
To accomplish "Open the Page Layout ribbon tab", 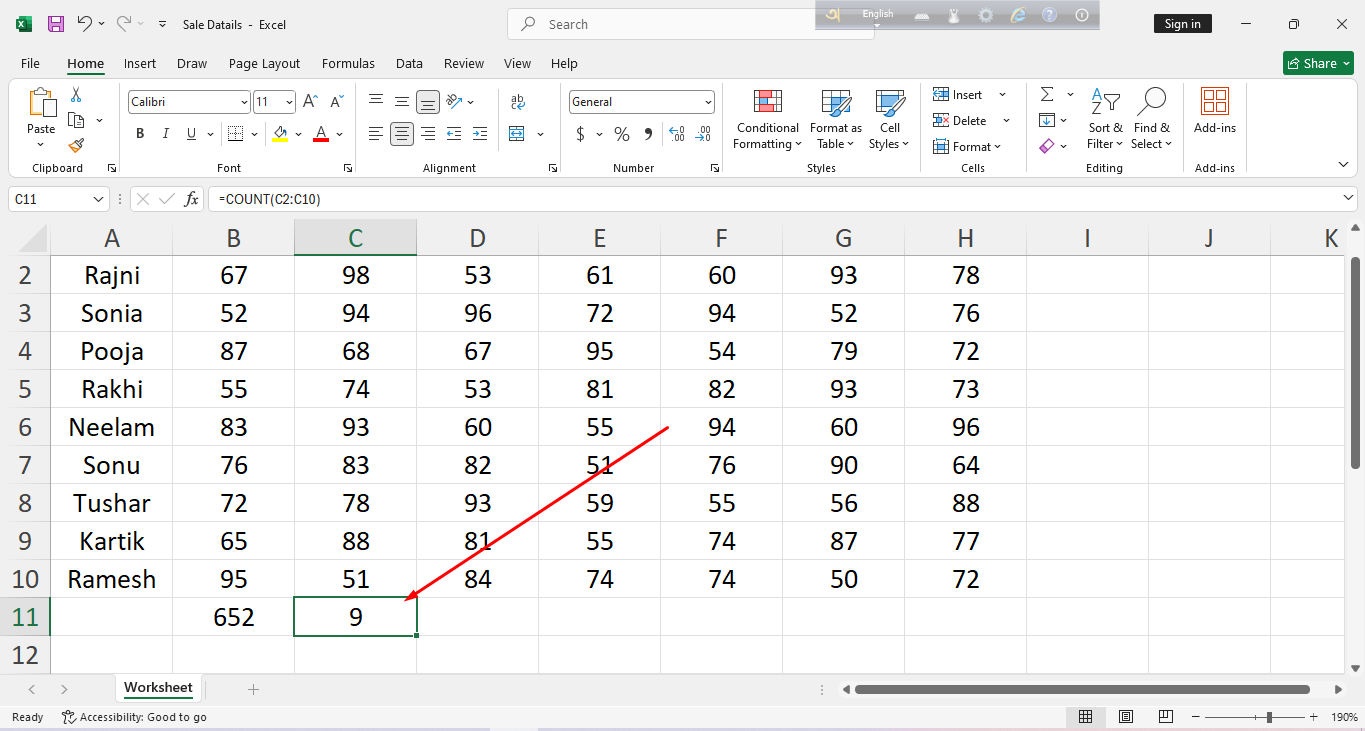I will tap(264, 63).
